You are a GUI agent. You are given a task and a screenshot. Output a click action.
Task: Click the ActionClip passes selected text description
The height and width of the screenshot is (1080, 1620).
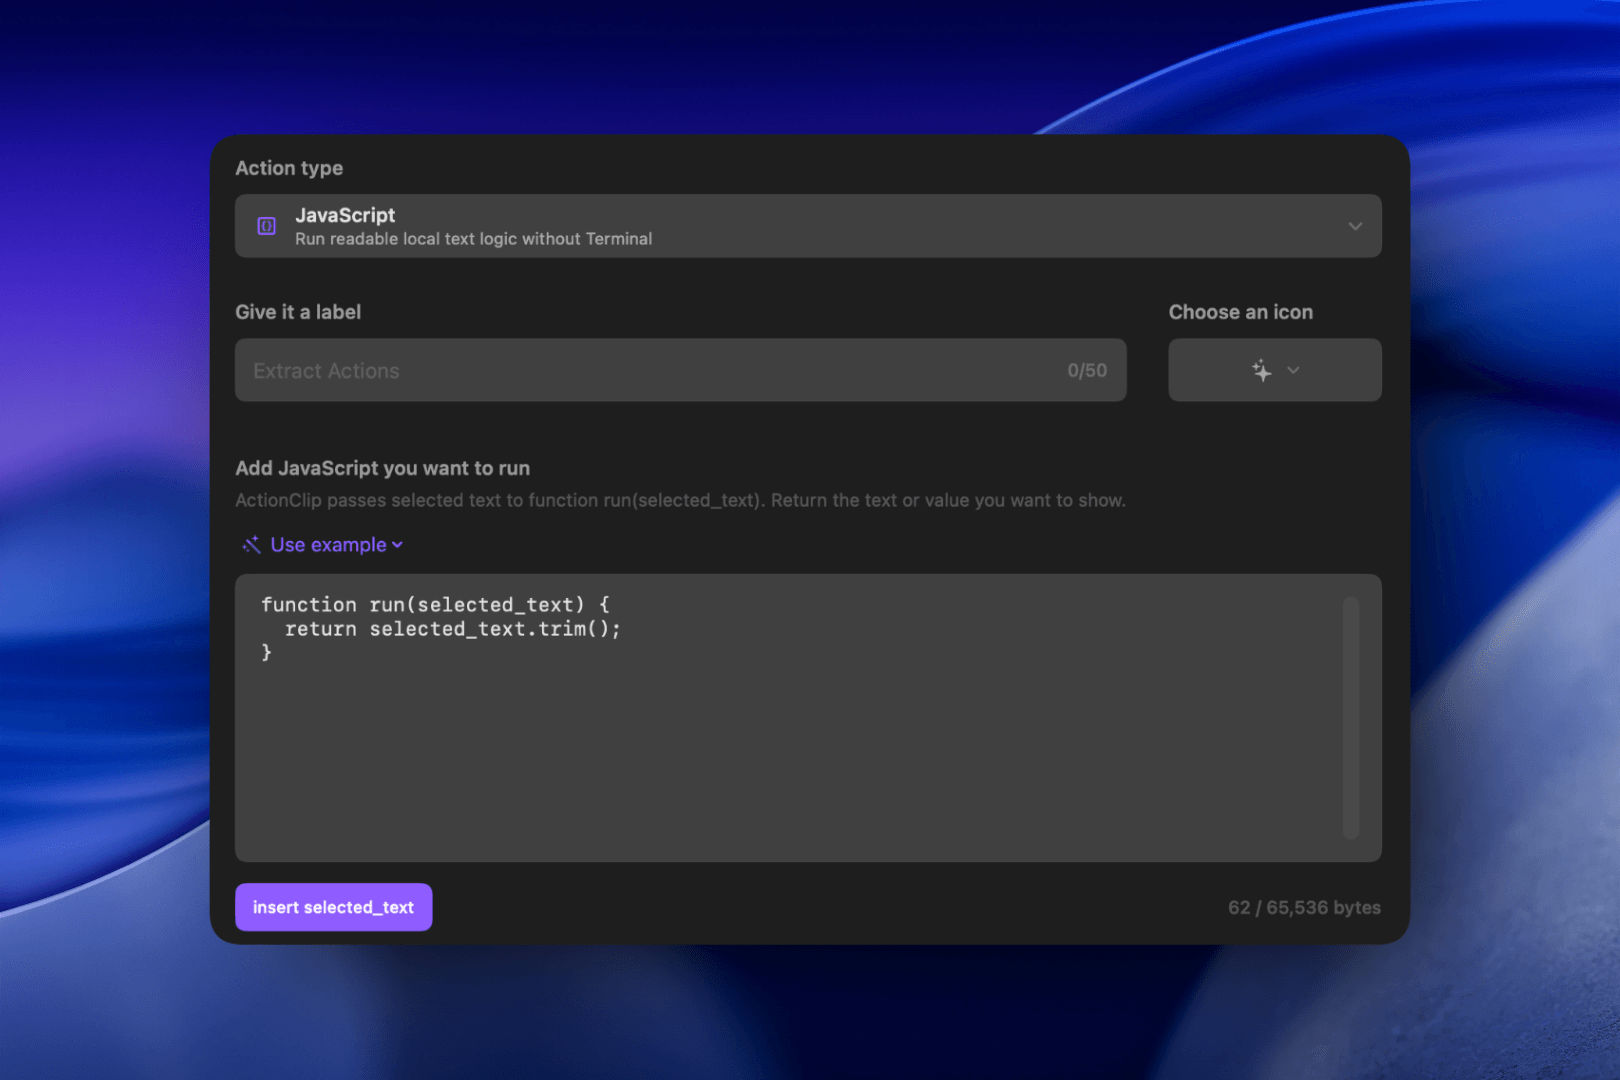point(680,500)
